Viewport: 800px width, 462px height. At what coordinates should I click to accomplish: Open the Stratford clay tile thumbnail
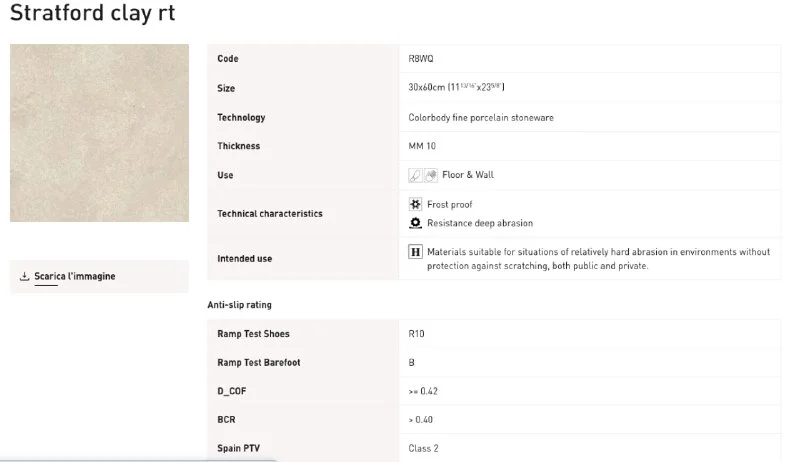tap(99, 133)
